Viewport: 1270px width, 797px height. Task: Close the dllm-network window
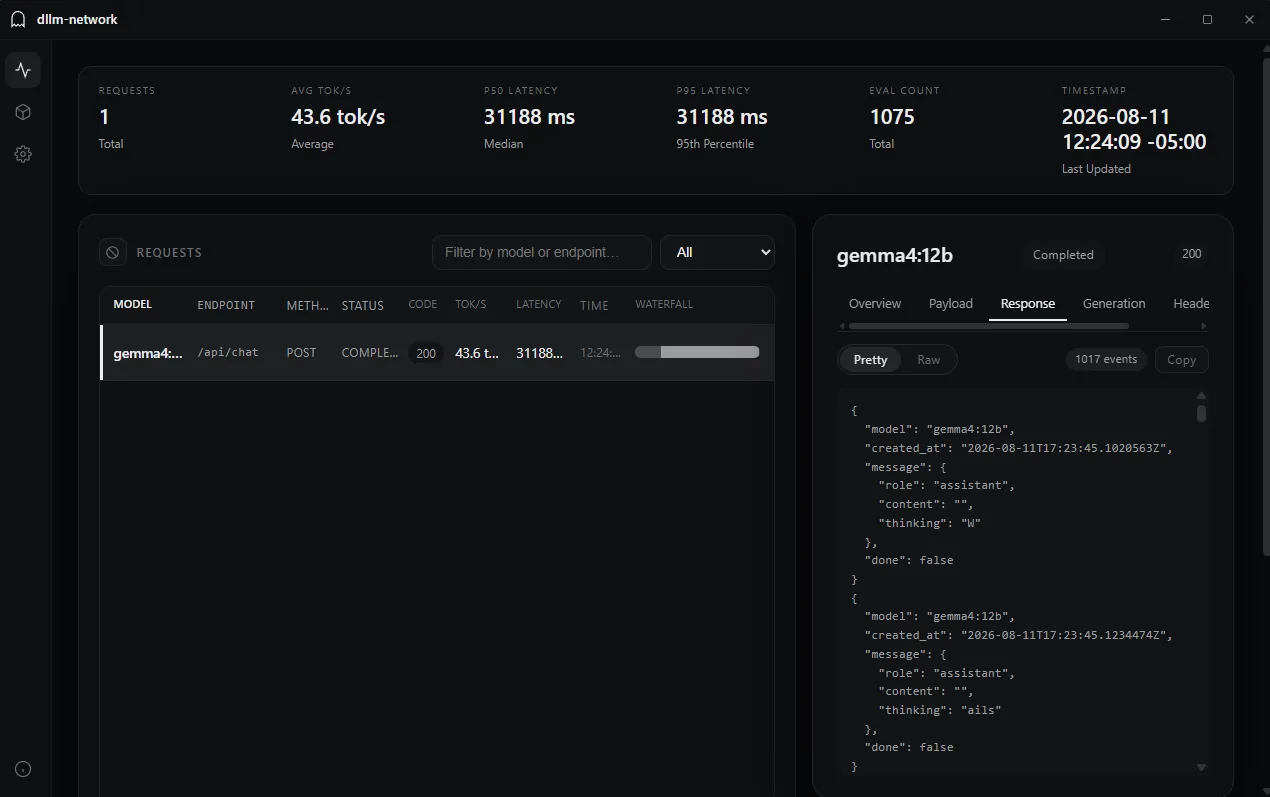click(x=1249, y=19)
